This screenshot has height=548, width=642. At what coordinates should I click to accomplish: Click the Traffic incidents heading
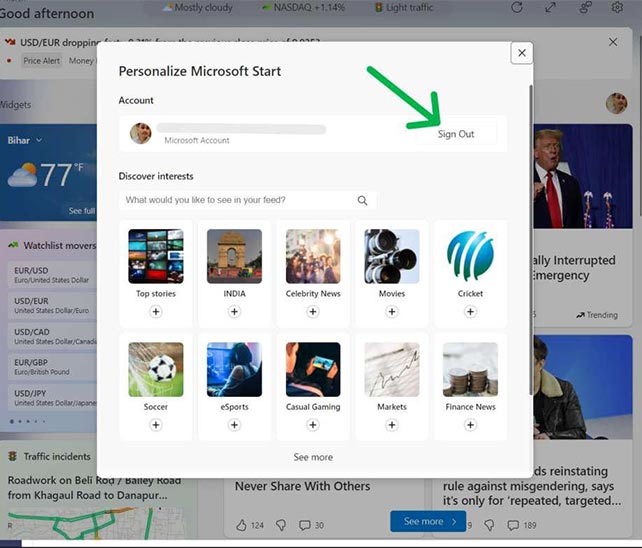click(x=57, y=456)
